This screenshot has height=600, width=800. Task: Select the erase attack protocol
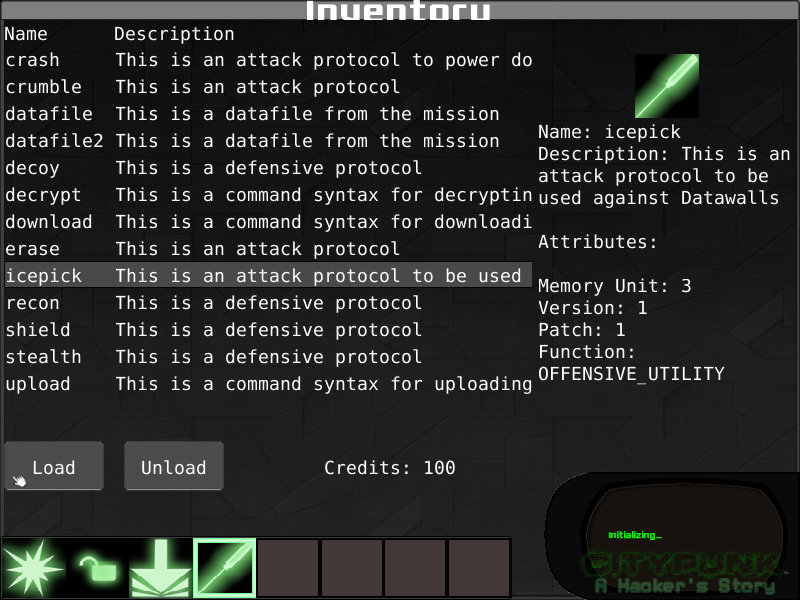tap(268, 249)
